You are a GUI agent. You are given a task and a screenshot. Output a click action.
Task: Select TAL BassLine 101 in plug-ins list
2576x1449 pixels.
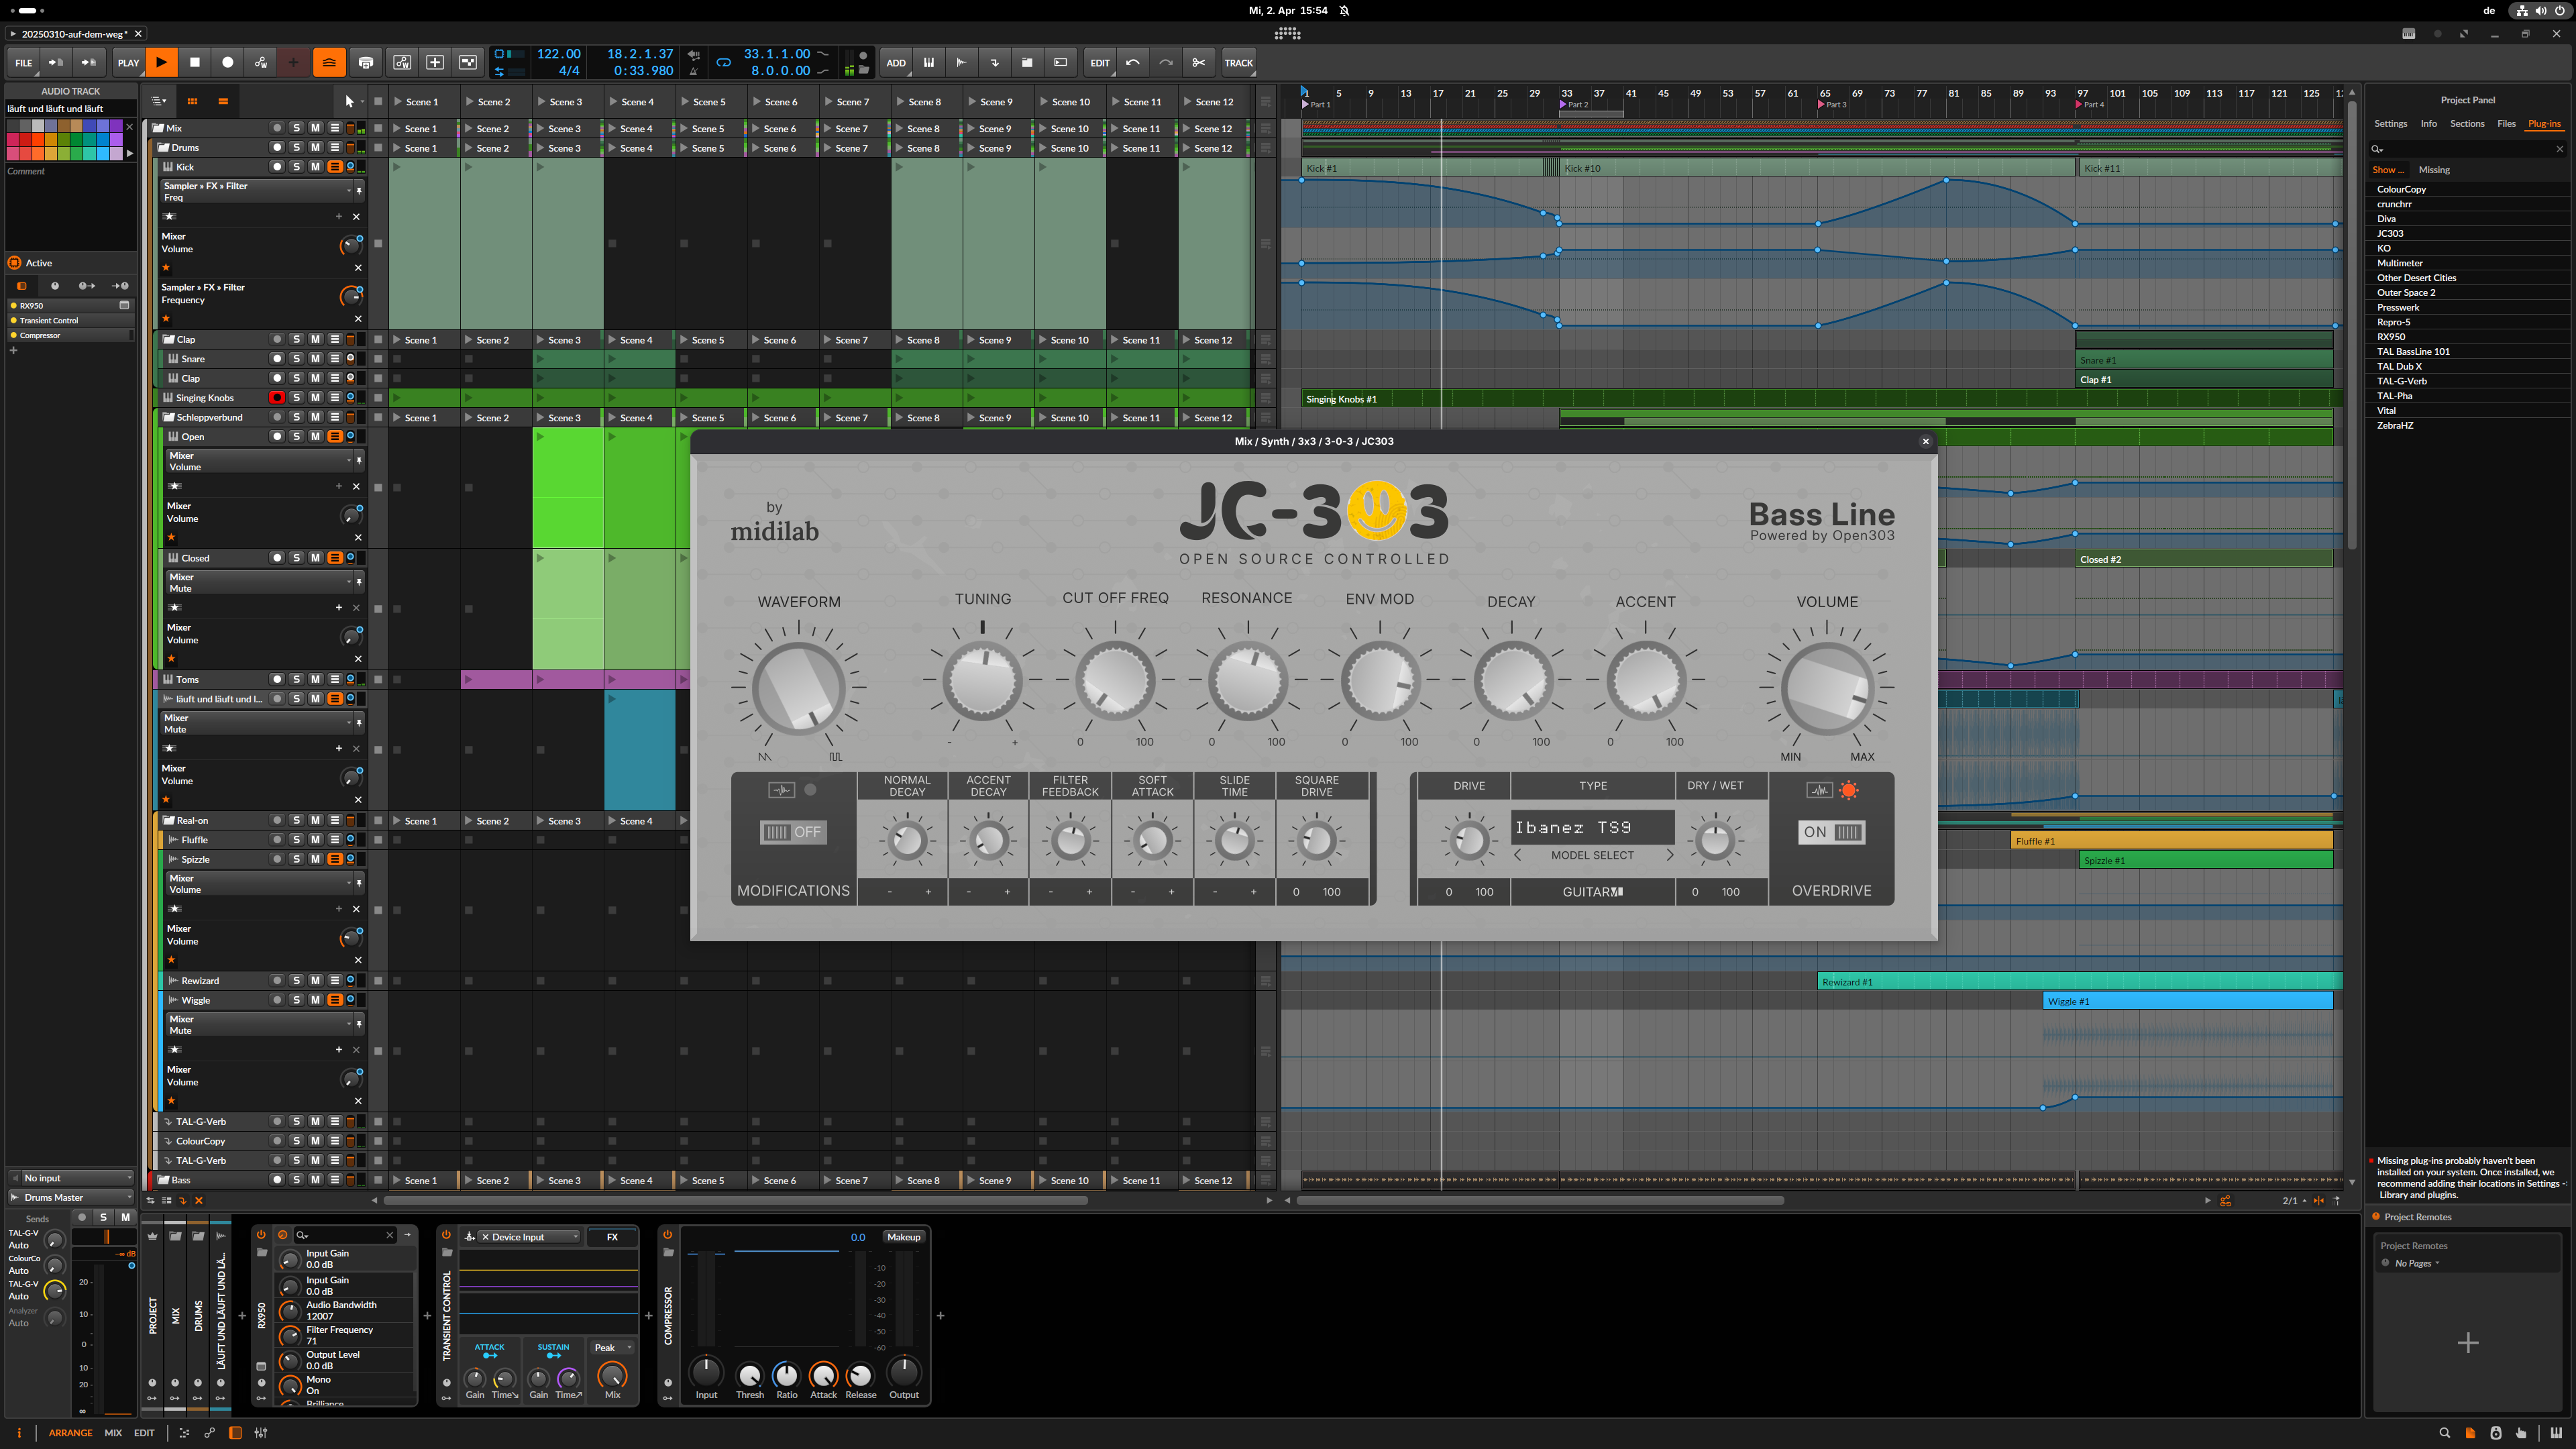pyautogui.click(x=2413, y=351)
